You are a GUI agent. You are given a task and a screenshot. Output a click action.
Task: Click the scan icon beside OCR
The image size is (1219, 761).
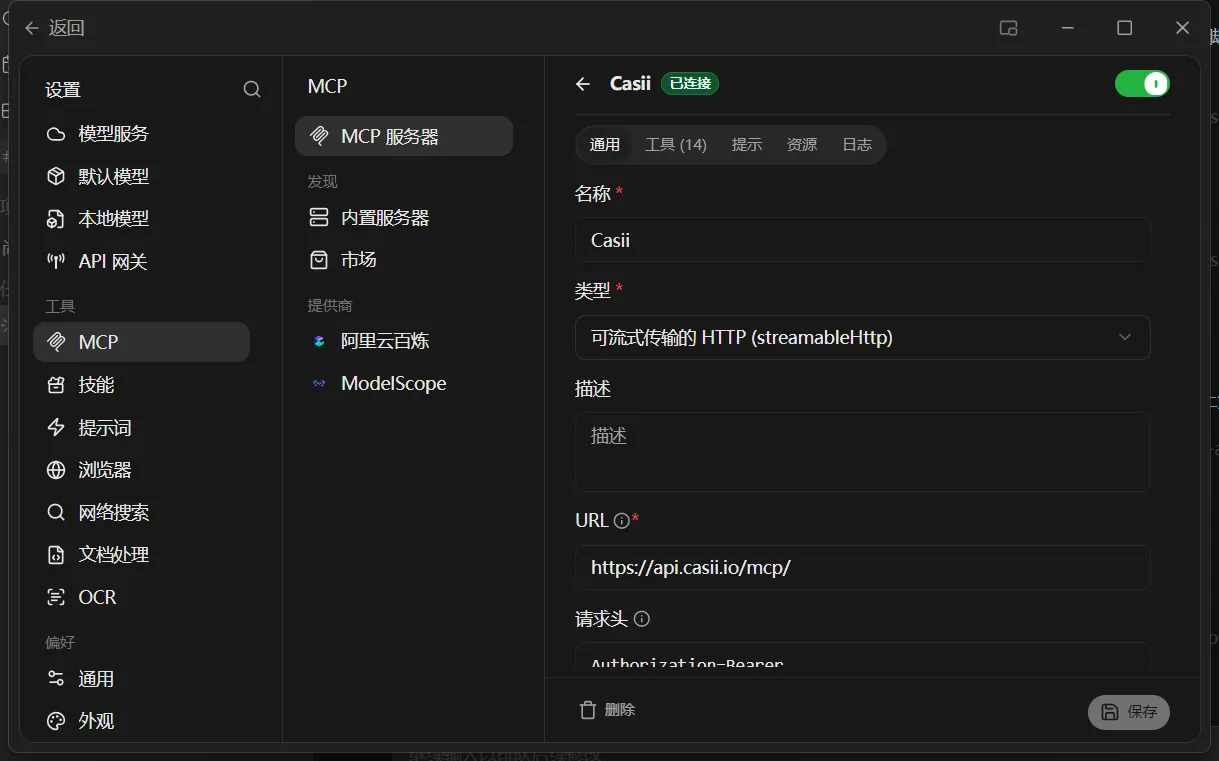point(56,597)
